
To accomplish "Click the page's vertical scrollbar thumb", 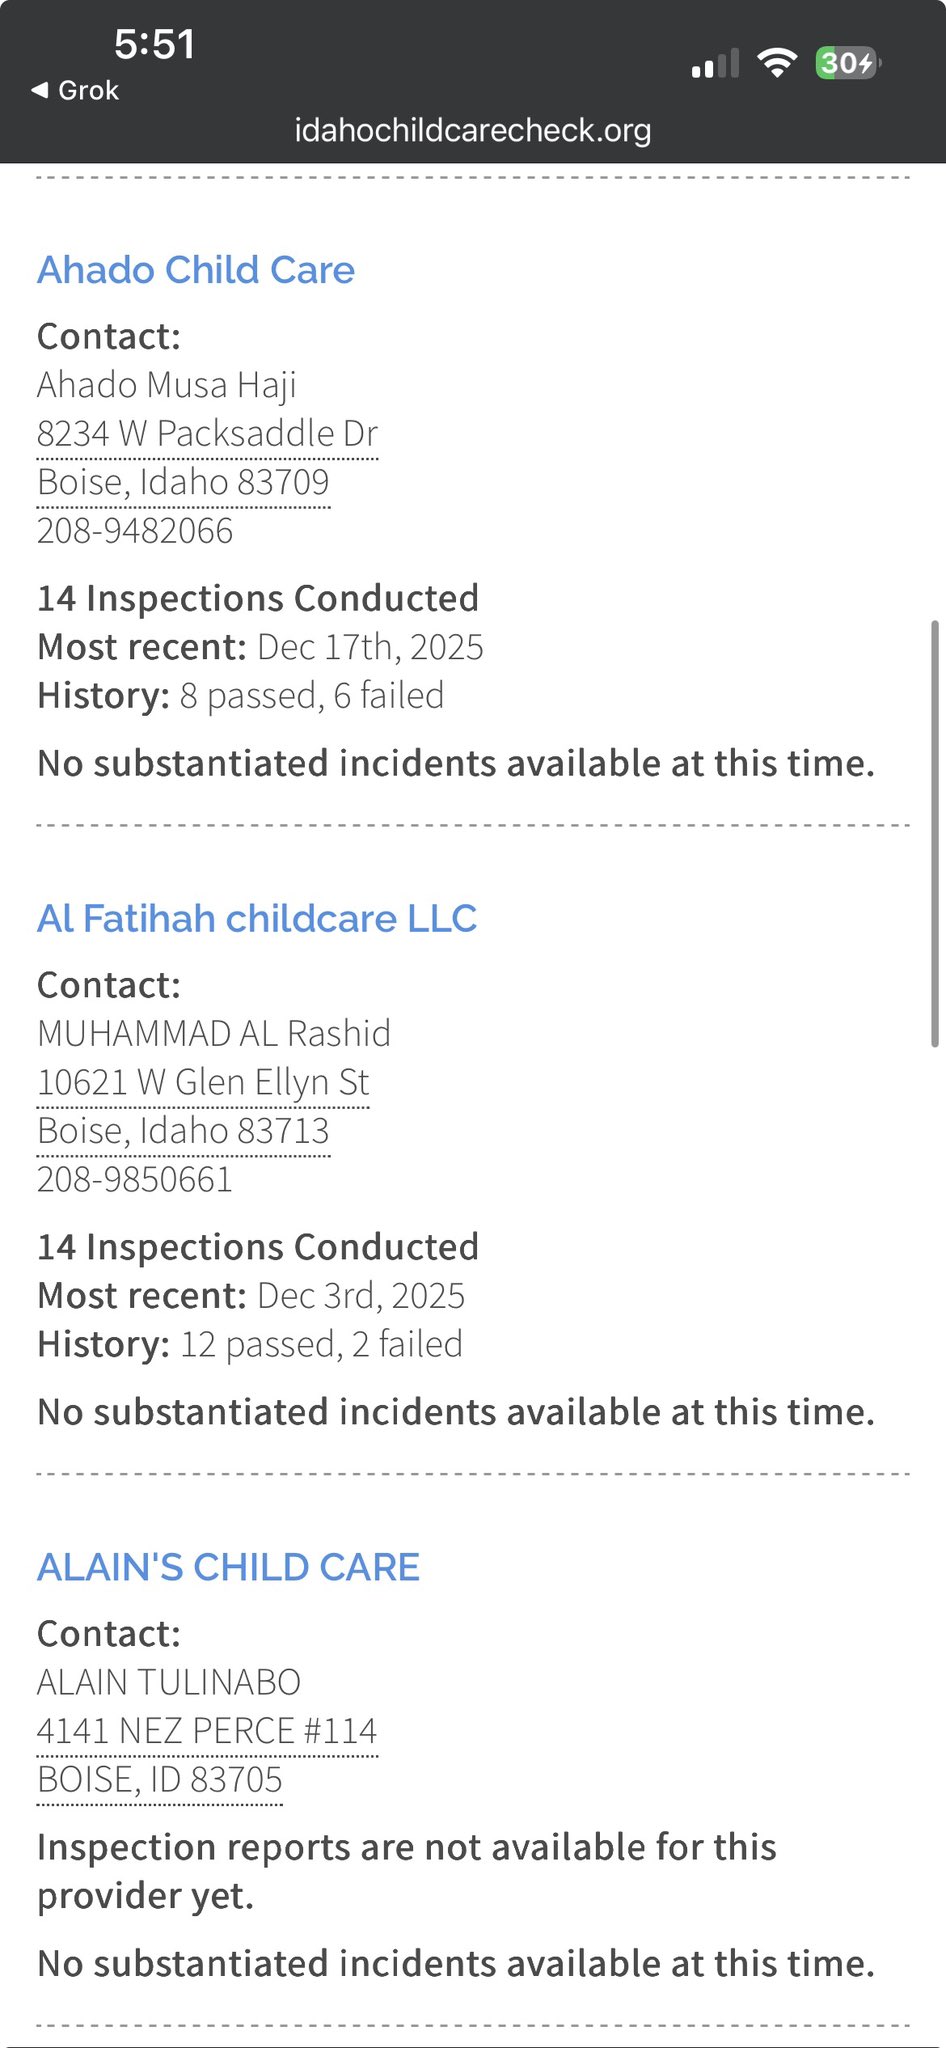I will tap(934, 832).
